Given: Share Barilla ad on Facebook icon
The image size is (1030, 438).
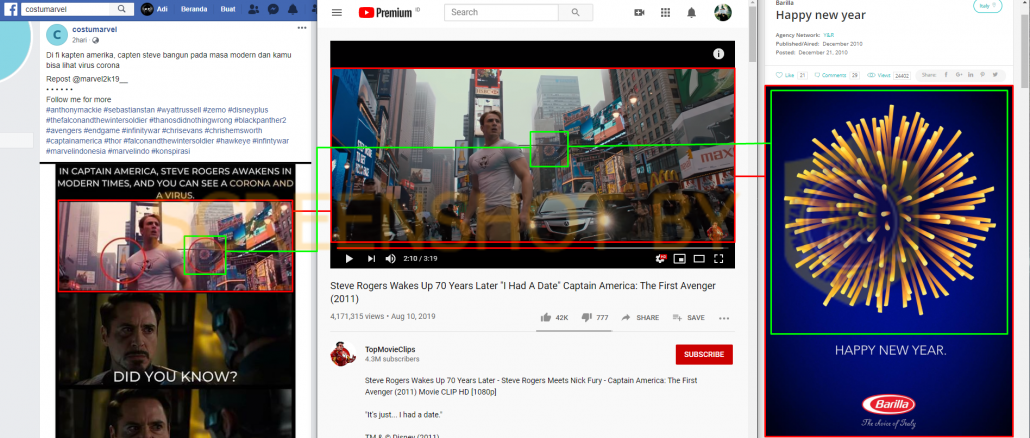Looking at the screenshot, I should (946, 76).
